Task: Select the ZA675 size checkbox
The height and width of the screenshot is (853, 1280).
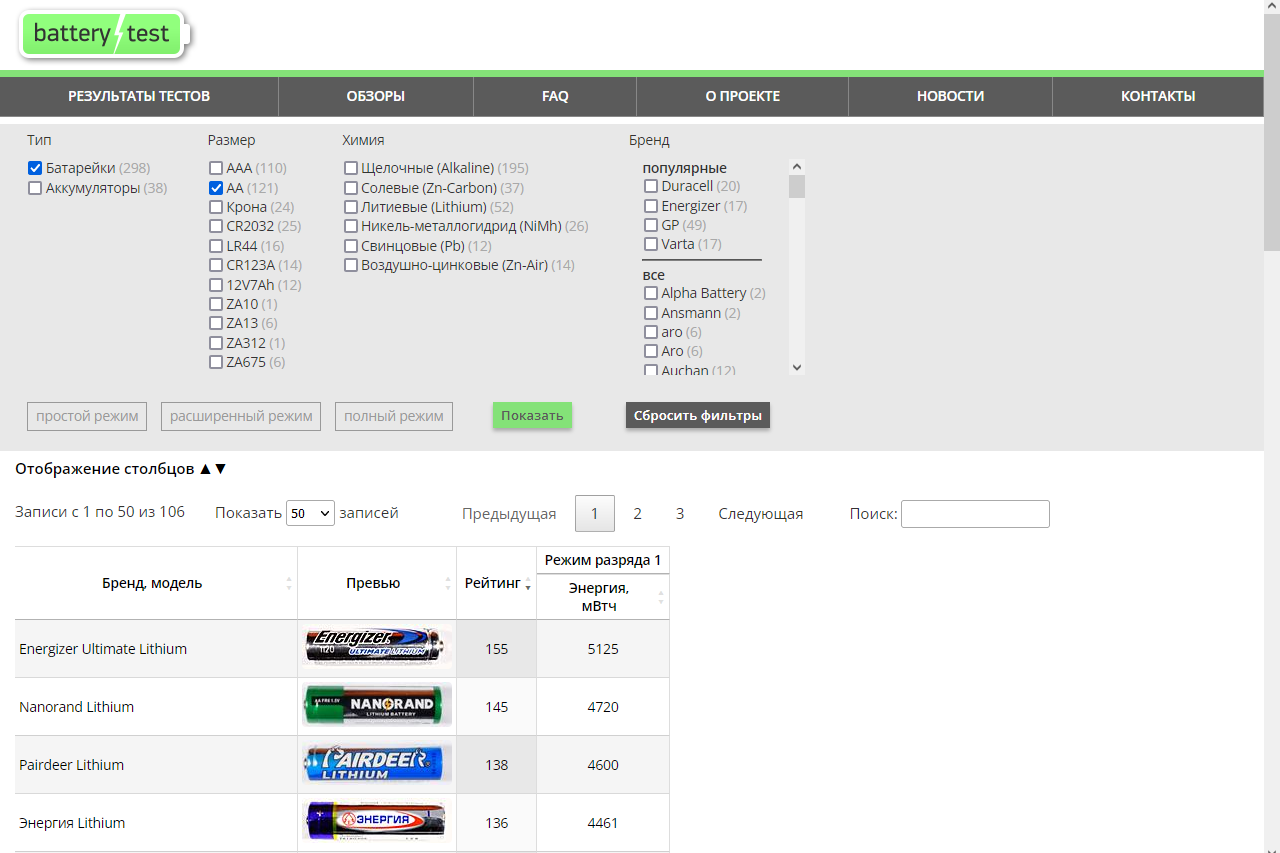Action: pos(216,362)
